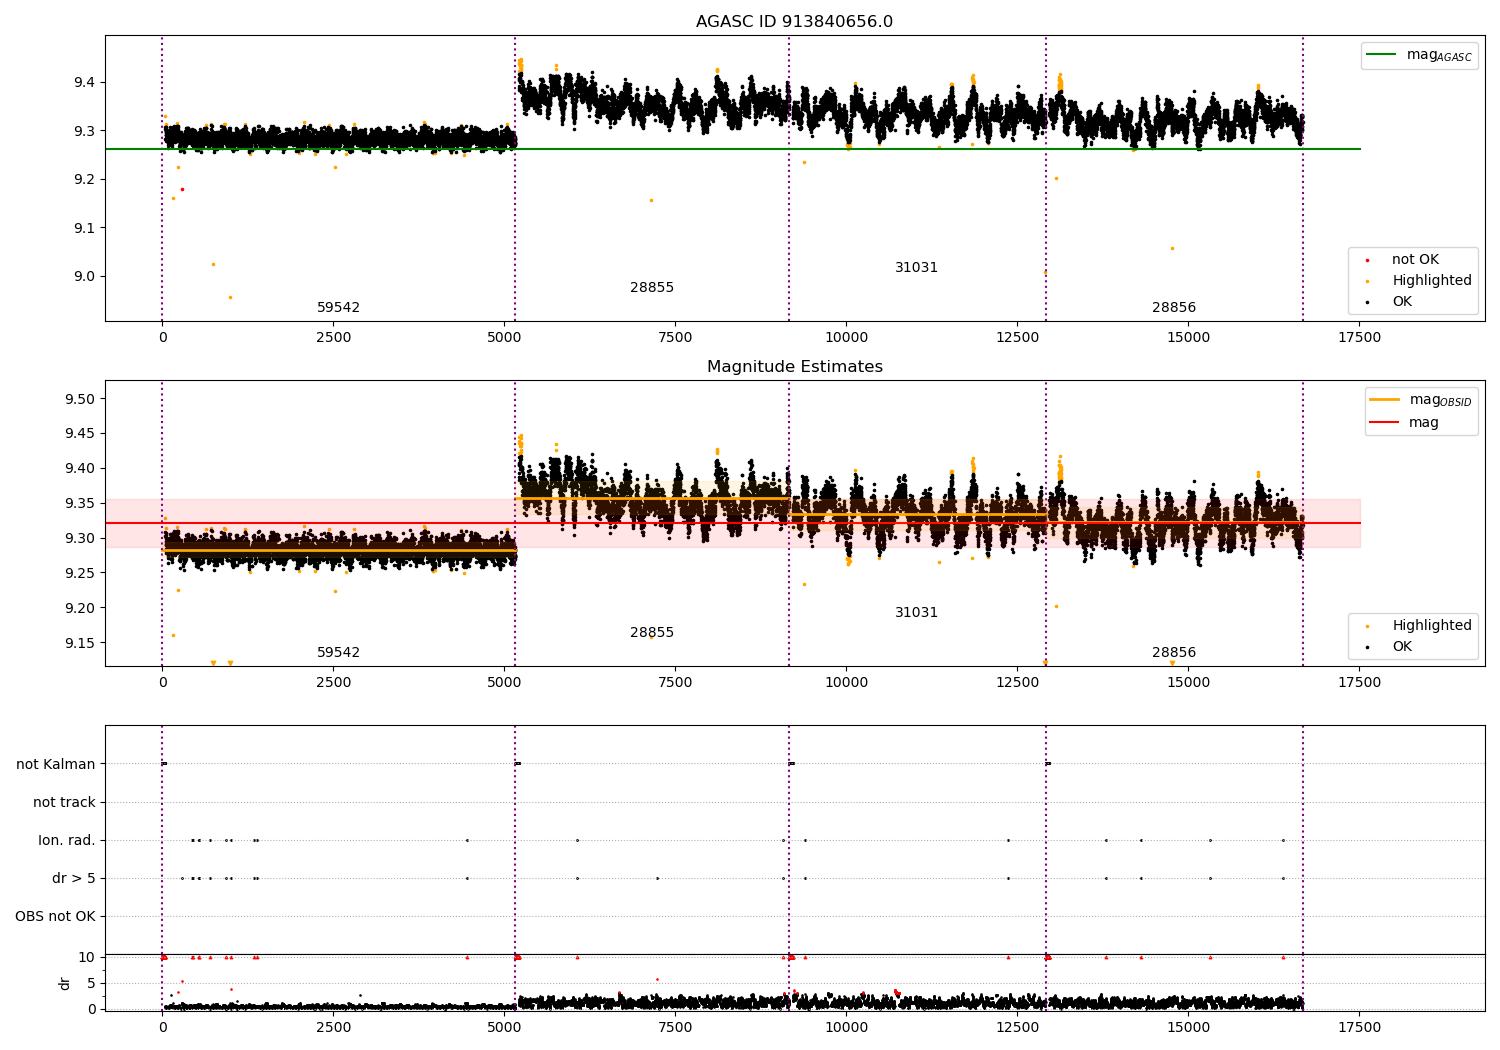
Task: Click the 9.4 y-tick in top plot
Action: click(x=85, y=82)
